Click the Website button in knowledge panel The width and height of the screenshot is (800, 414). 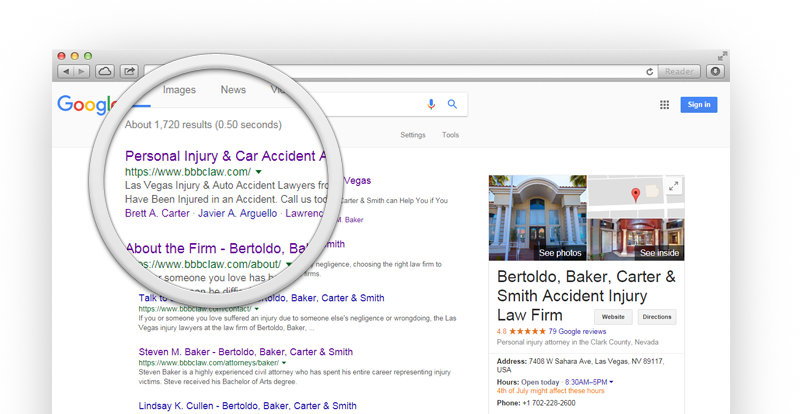click(613, 317)
